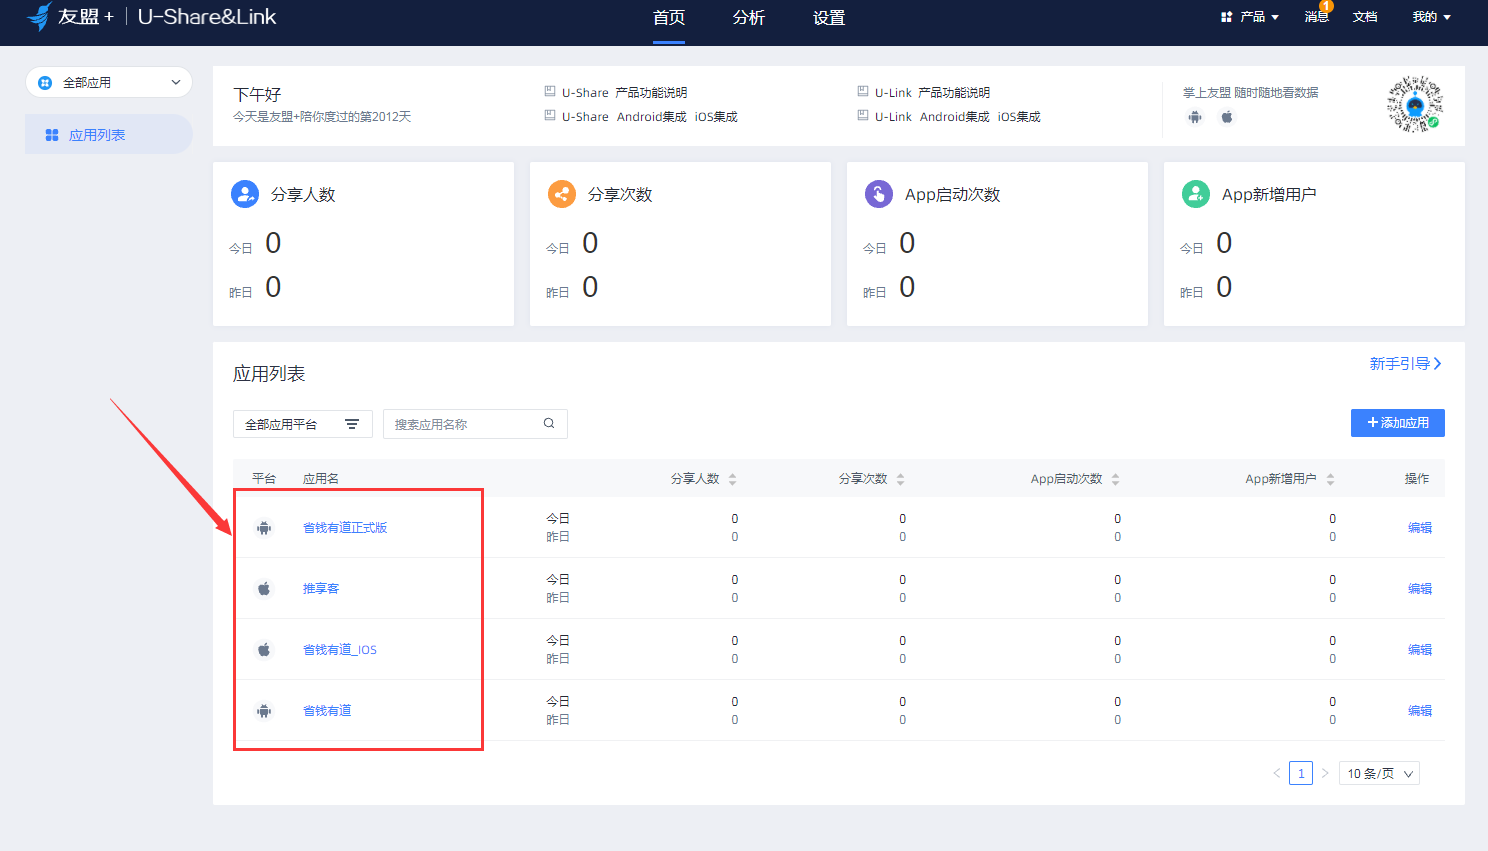Click the 分享人数 blue person icon
The image size is (1488, 851).
tap(245, 194)
